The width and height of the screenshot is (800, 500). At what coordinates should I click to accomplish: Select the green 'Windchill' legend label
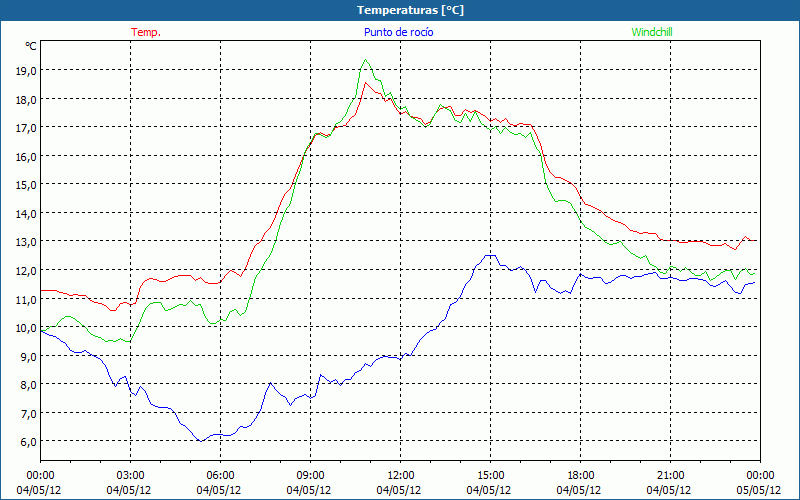652,32
